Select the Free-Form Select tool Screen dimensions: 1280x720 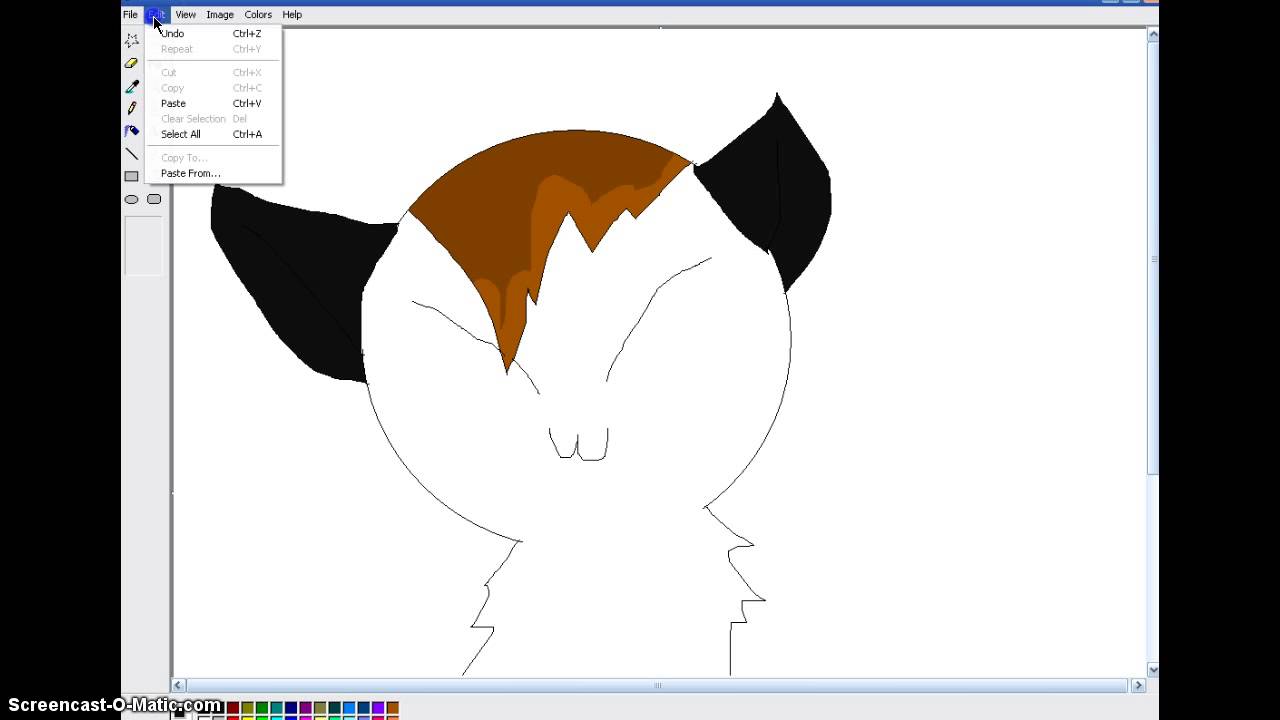[x=131, y=41]
